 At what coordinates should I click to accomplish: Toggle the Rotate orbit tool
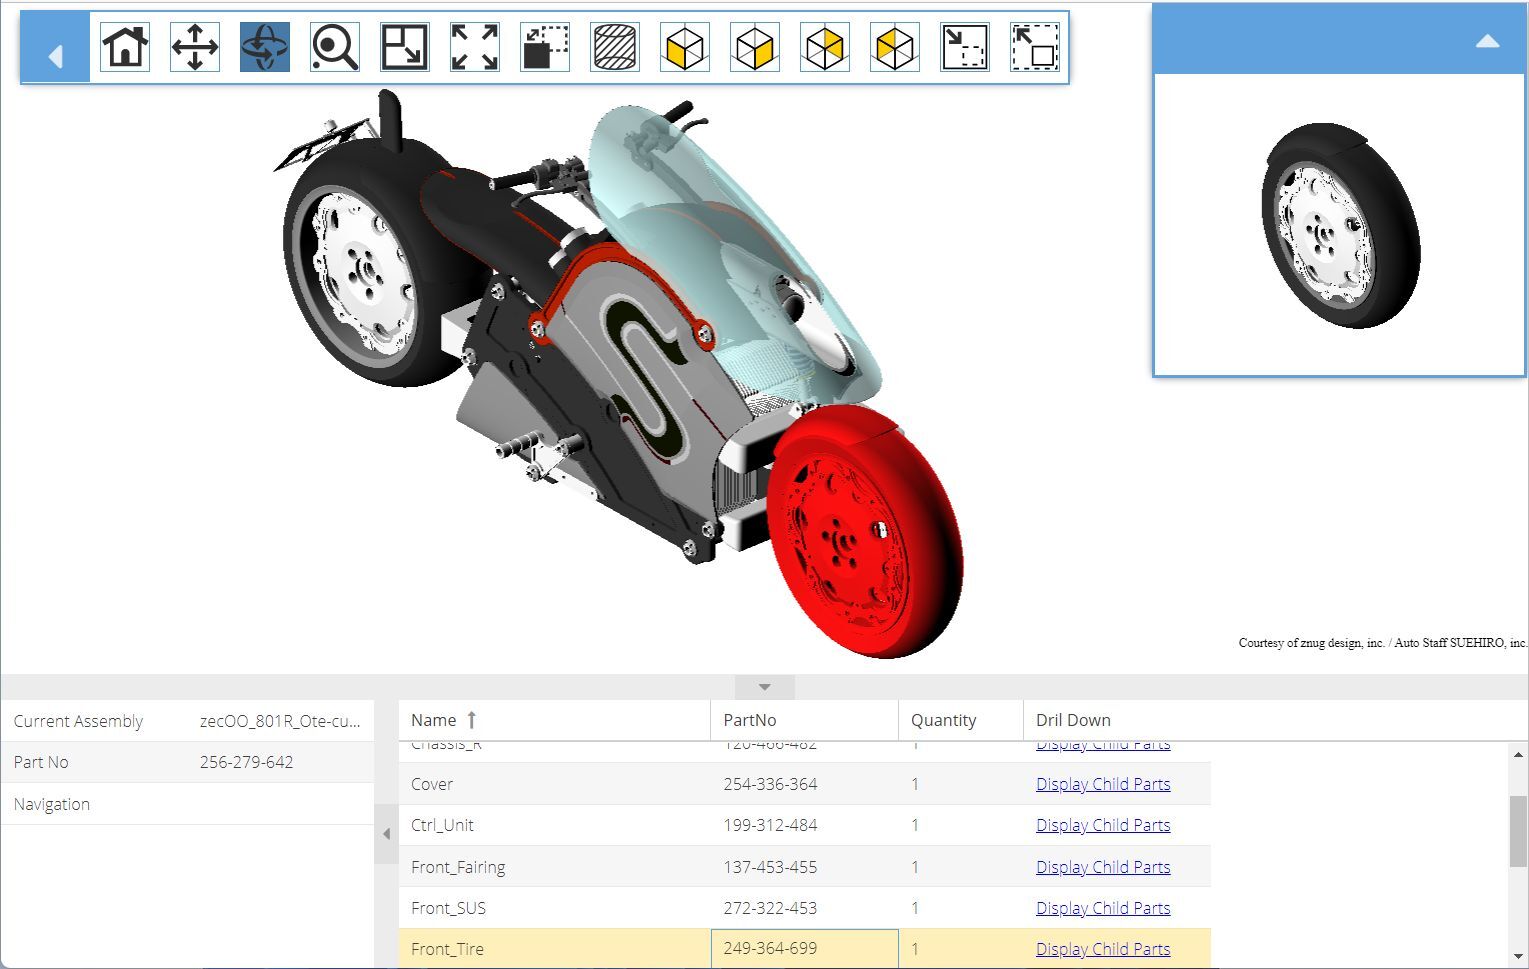click(x=265, y=47)
